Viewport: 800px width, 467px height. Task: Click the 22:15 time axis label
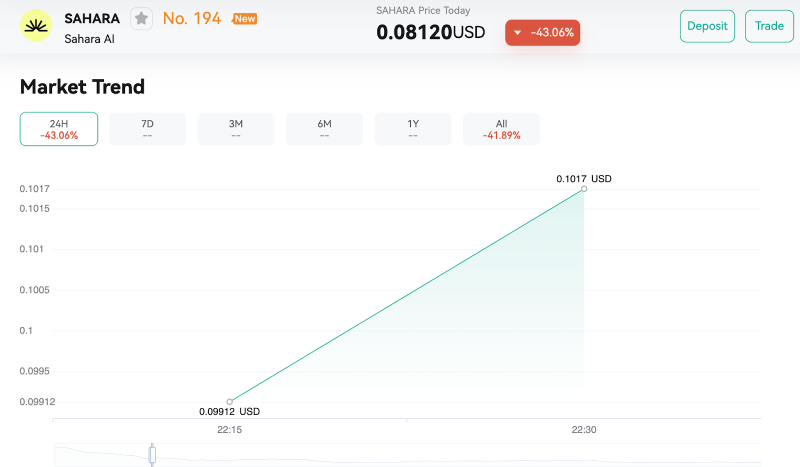pos(230,429)
